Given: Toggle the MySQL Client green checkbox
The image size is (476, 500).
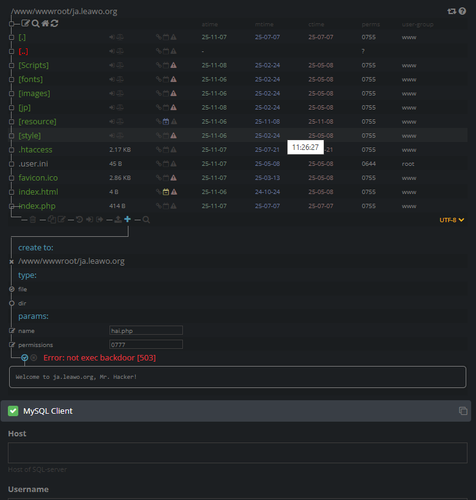Looking at the screenshot, I should (x=13, y=411).
